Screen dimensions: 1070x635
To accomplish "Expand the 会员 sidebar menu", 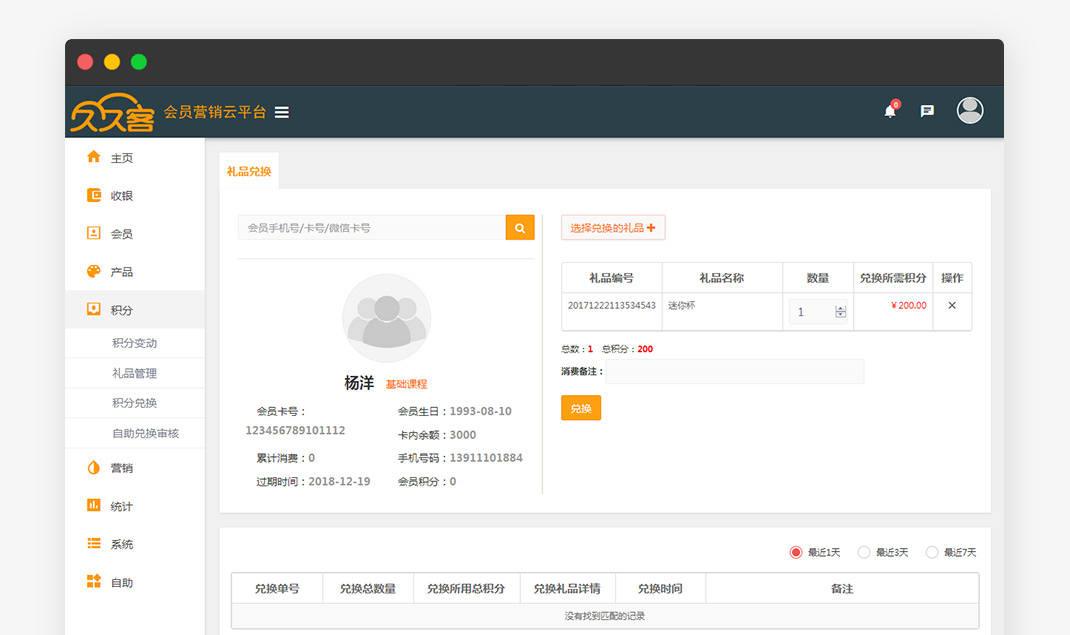I will pyautogui.click(x=122, y=234).
